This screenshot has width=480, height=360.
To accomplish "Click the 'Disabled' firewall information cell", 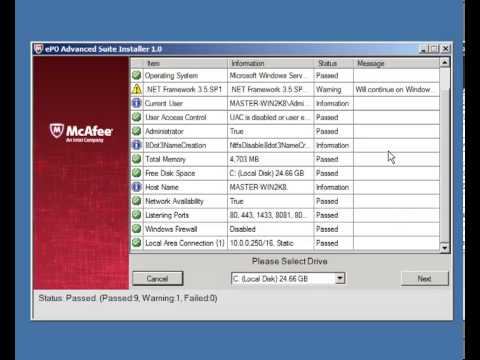I will [x=271, y=229].
